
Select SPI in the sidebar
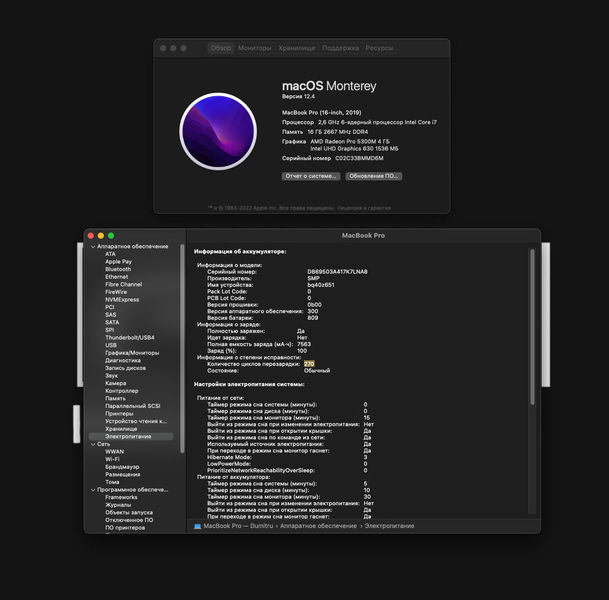110,330
